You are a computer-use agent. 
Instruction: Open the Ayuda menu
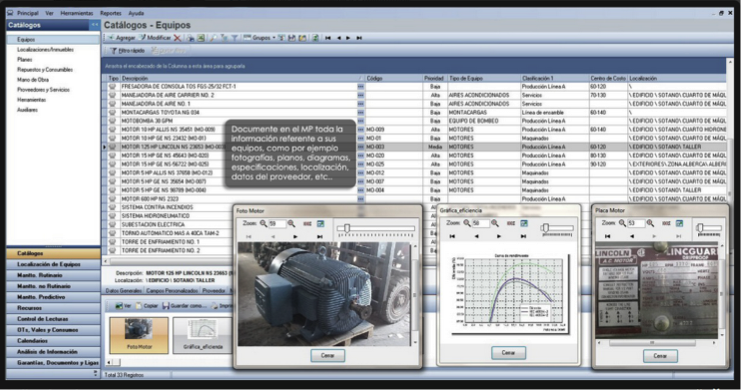[x=136, y=13]
